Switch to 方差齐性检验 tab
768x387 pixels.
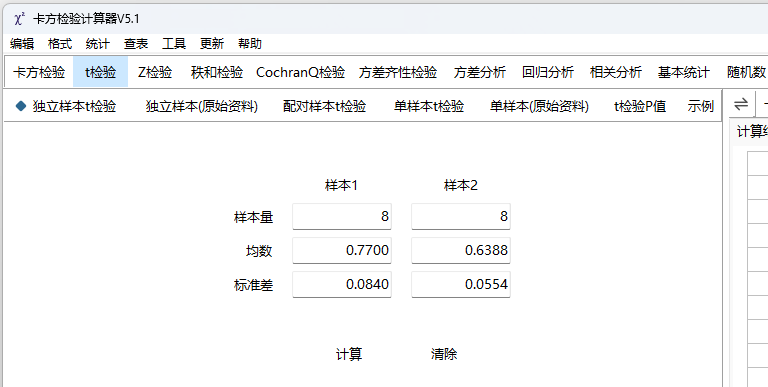pos(398,72)
